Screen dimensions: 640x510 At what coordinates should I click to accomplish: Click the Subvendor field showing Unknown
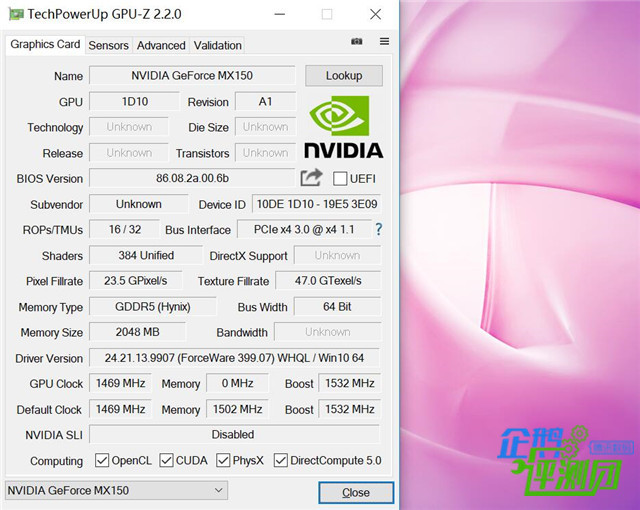click(139, 204)
